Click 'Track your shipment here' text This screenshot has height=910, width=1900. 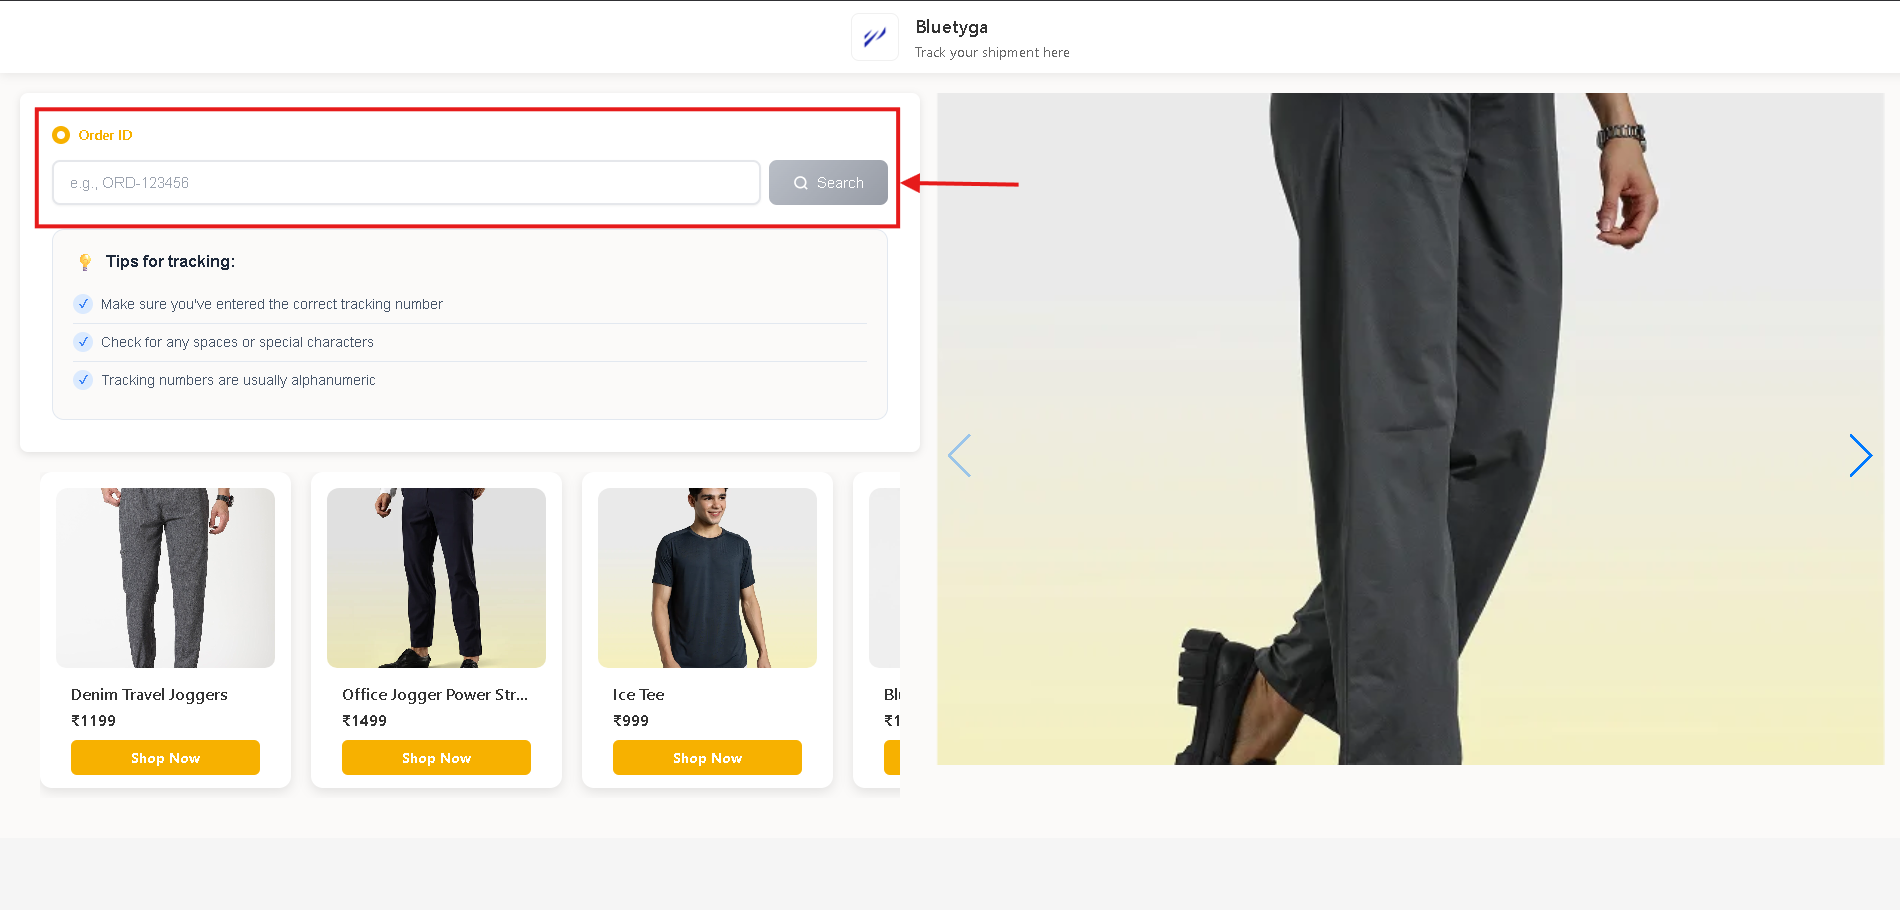[992, 53]
